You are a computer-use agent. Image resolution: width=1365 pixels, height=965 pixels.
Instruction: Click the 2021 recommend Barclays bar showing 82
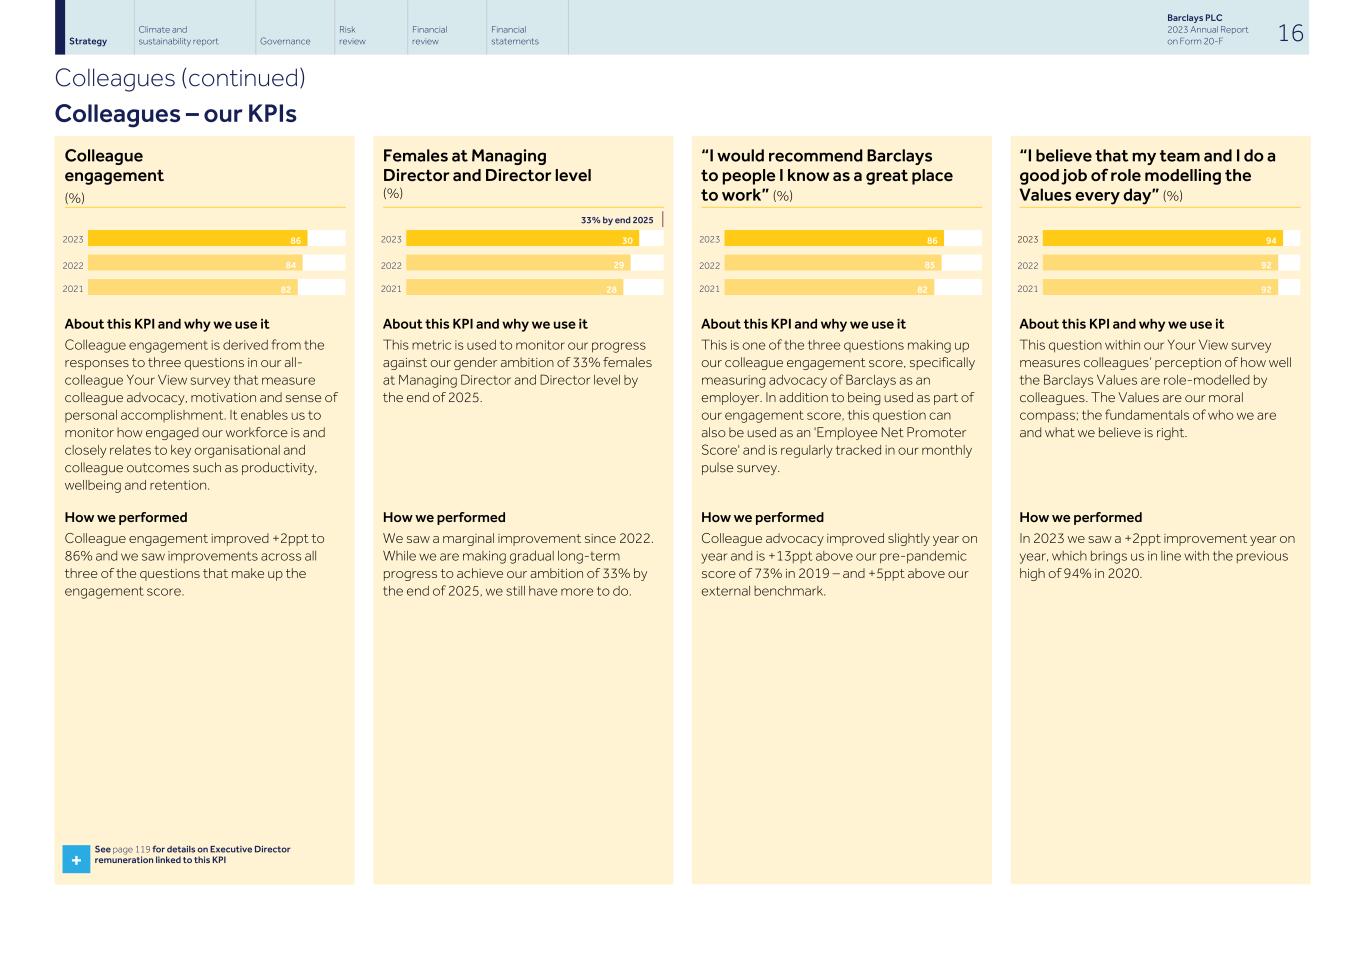click(x=828, y=288)
